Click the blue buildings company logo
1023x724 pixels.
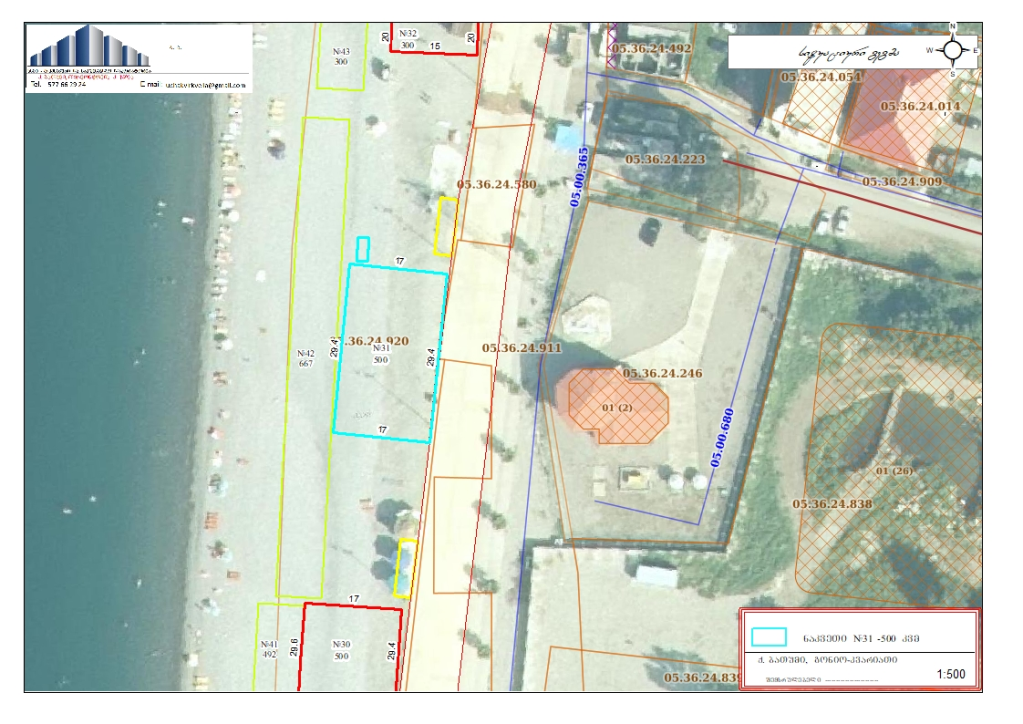pos(90,46)
